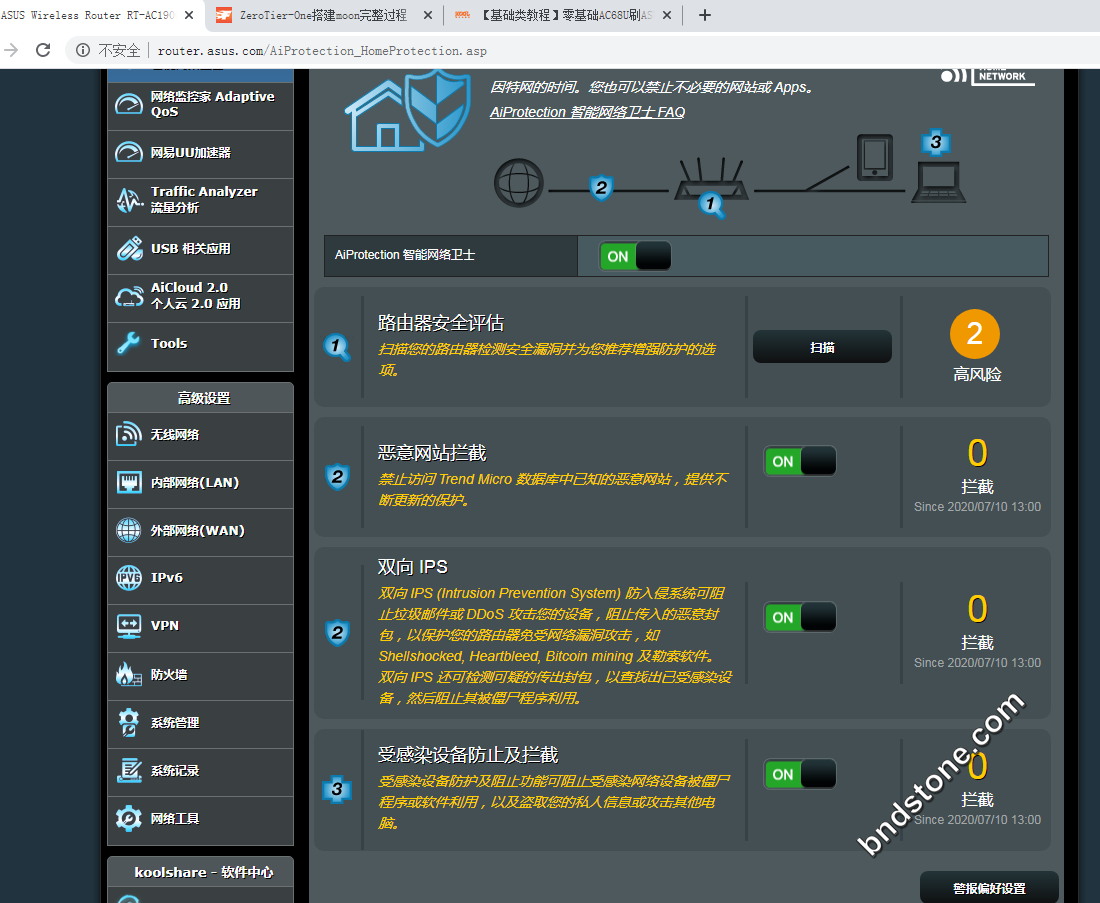Toggle the 双向 IPS switch

tap(800, 617)
